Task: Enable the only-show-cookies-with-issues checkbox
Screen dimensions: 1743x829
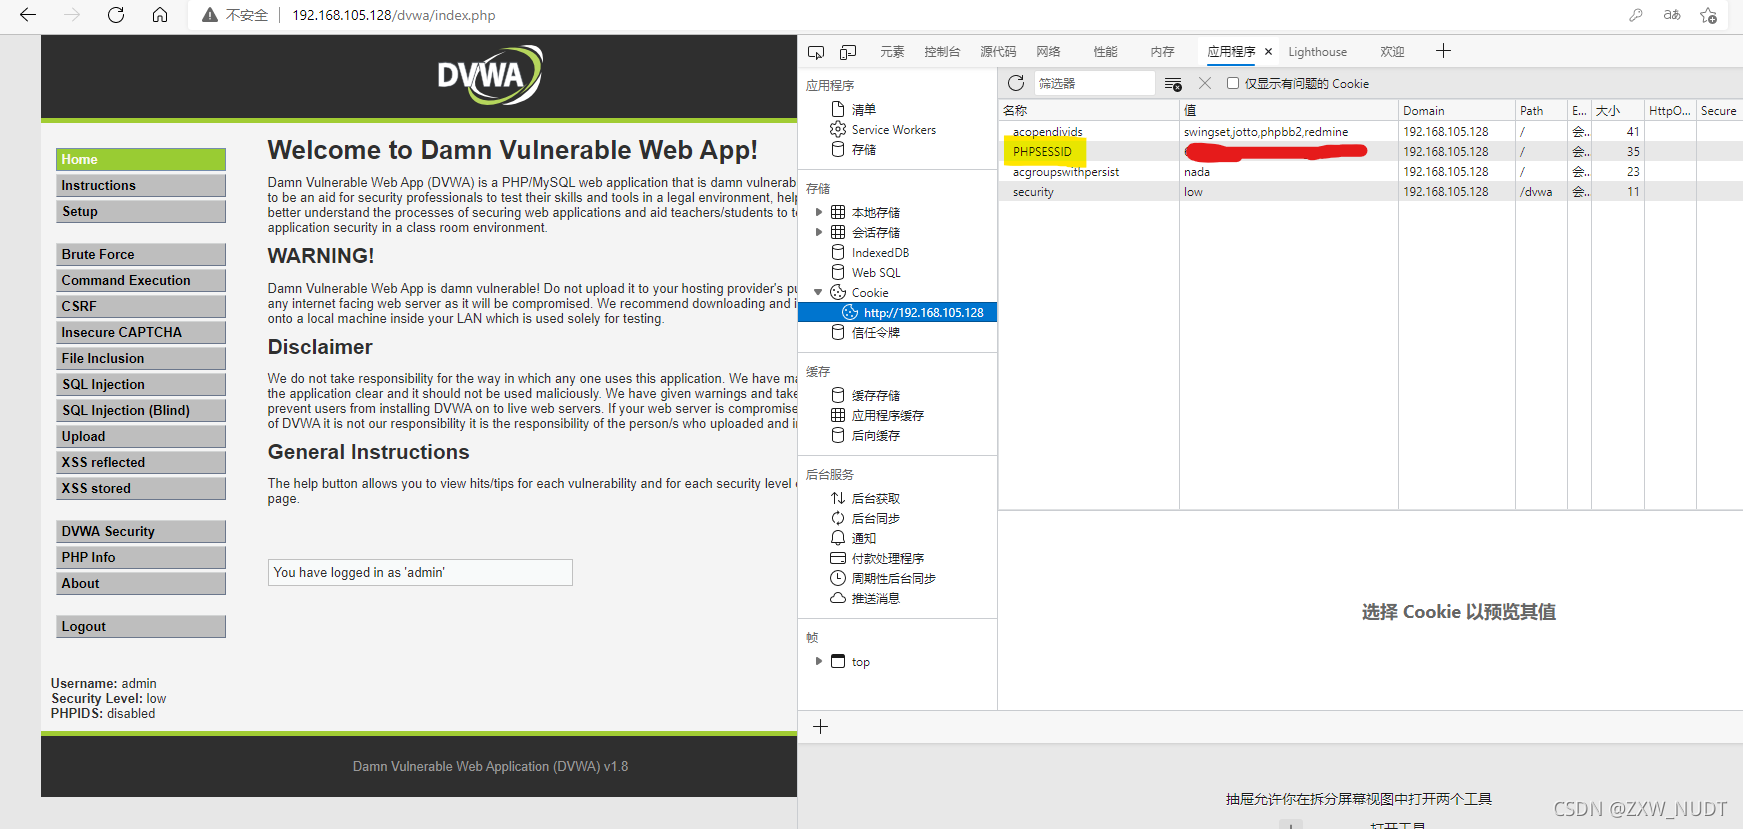Action: click(x=1233, y=83)
